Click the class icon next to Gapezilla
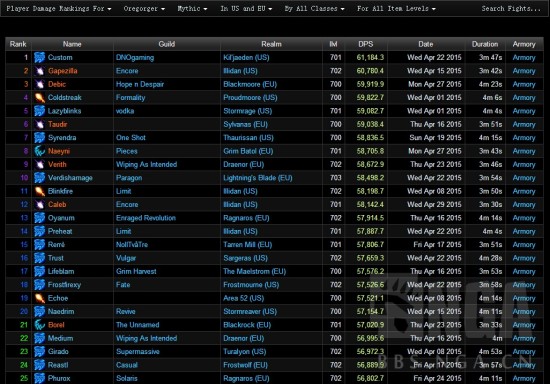Image resolution: width=550 pixels, height=384 pixels. [40, 71]
